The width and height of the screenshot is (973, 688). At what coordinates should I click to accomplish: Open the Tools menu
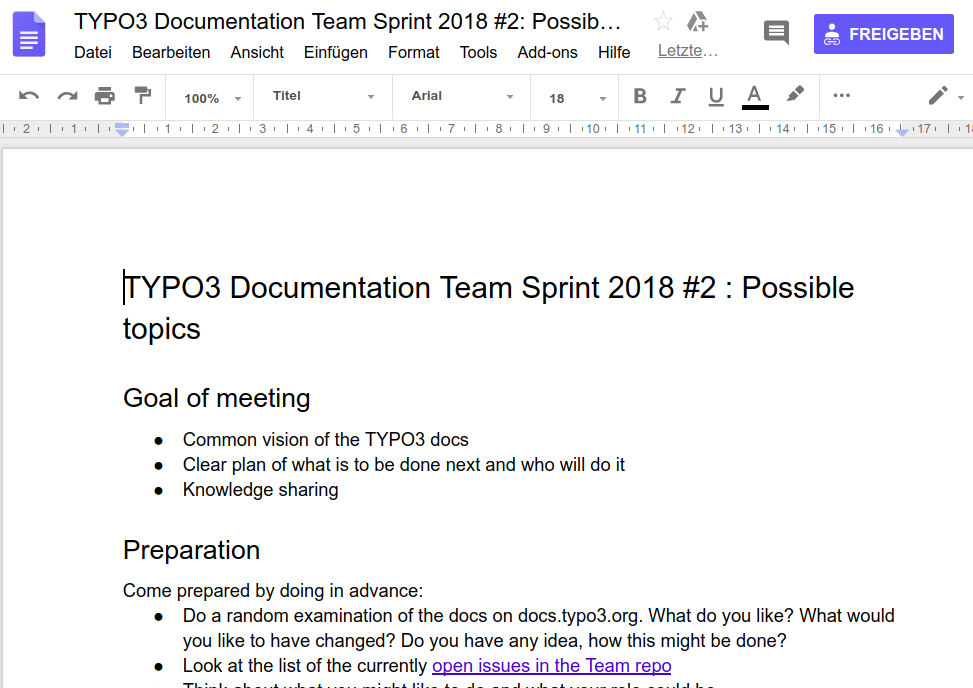point(478,53)
